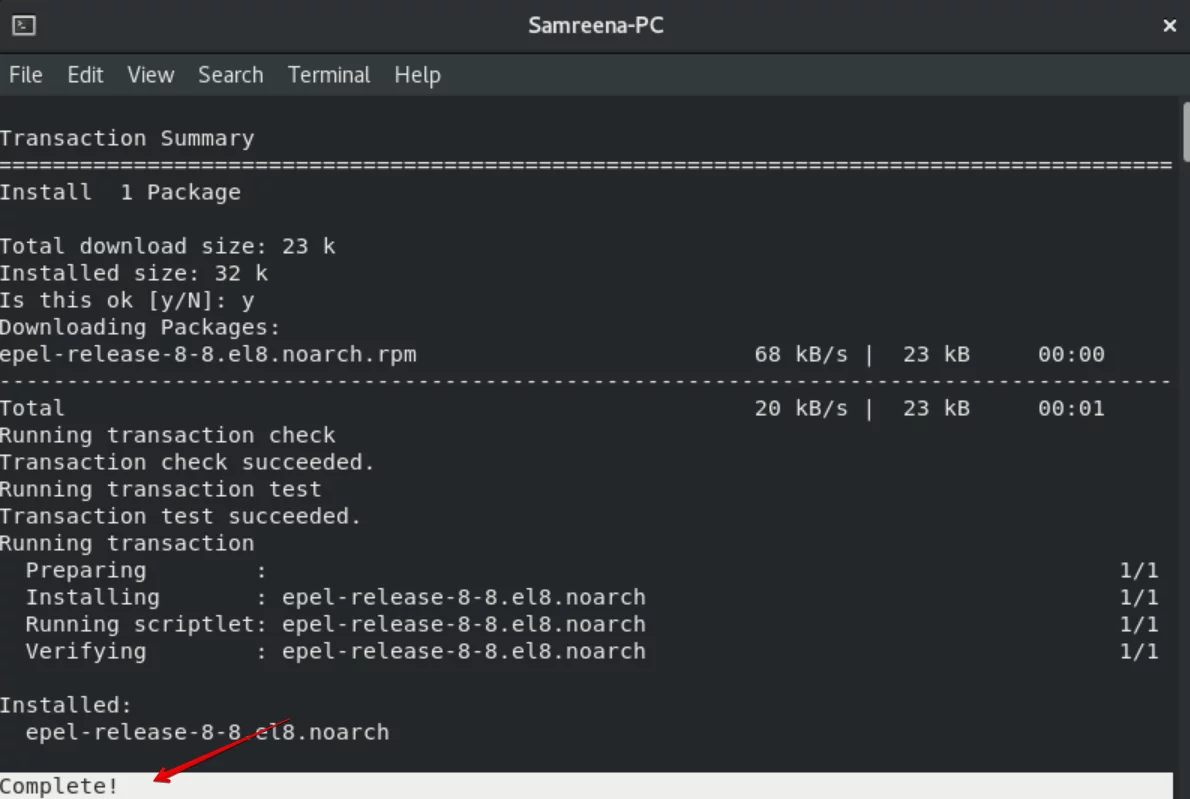Image resolution: width=1190 pixels, height=799 pixels.
Task: Open the Edit menu
Action: [85, 75]
